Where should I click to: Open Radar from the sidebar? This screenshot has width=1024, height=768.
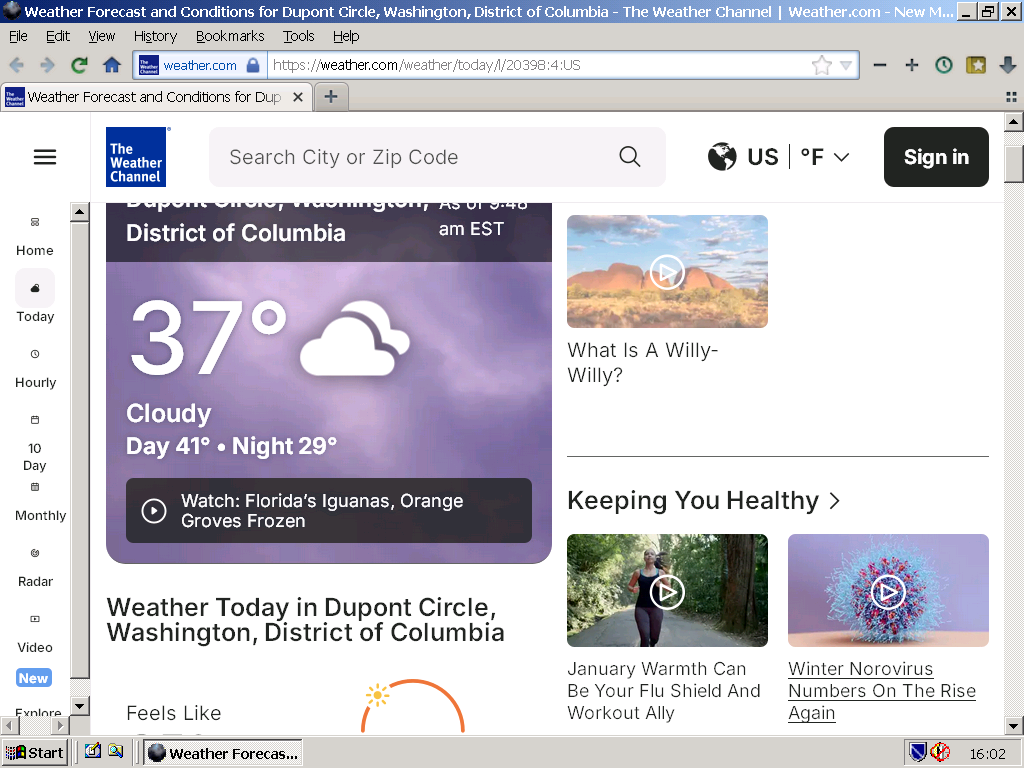(35, 567)
